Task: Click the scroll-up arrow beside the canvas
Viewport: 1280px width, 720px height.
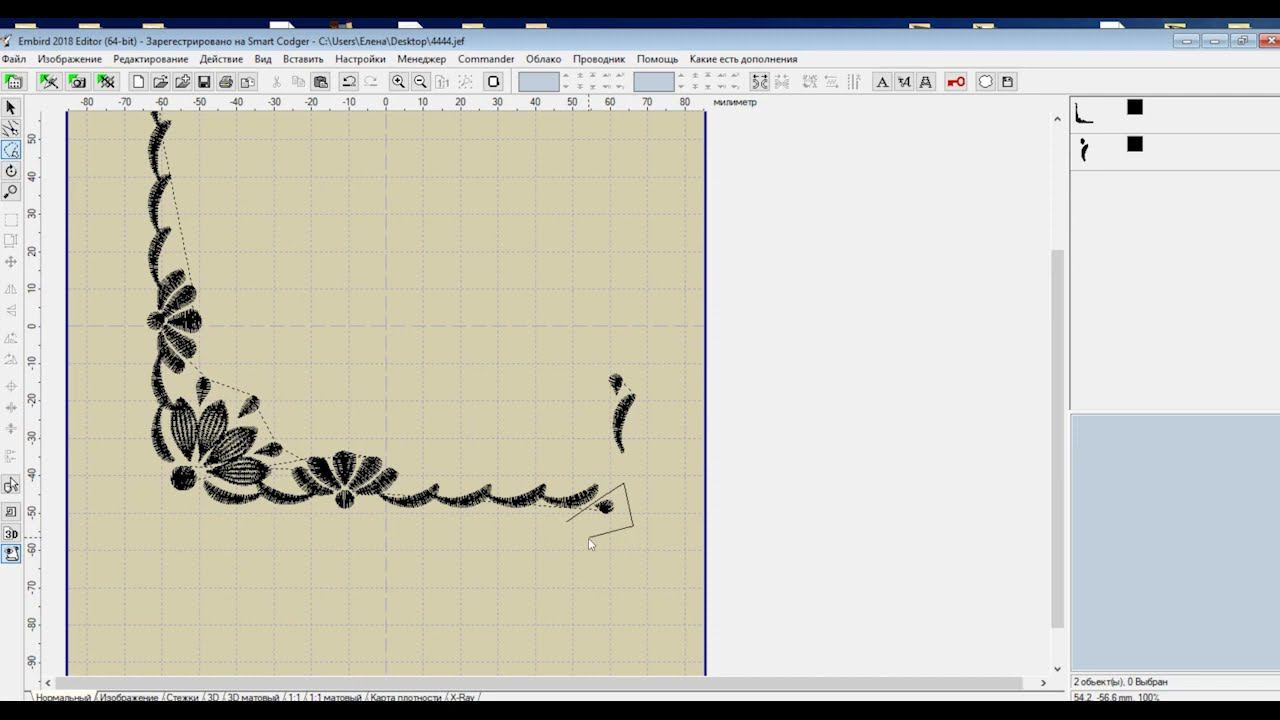Action: pyautogui.click(x=1057, y=119)
